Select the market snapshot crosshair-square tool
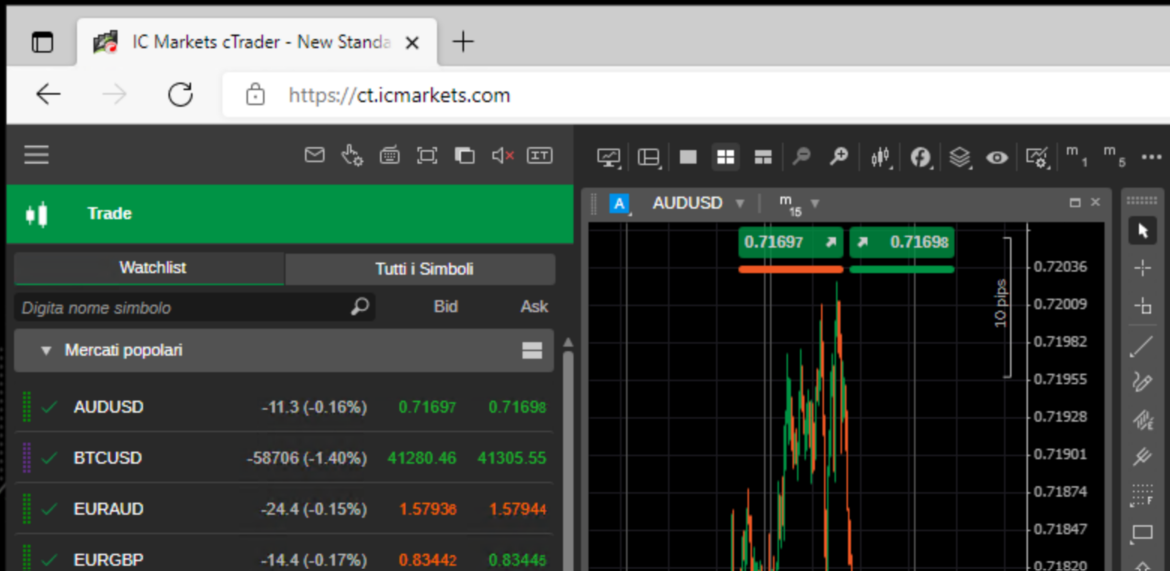1170x571 pixels. click(x=1142, y=306)
